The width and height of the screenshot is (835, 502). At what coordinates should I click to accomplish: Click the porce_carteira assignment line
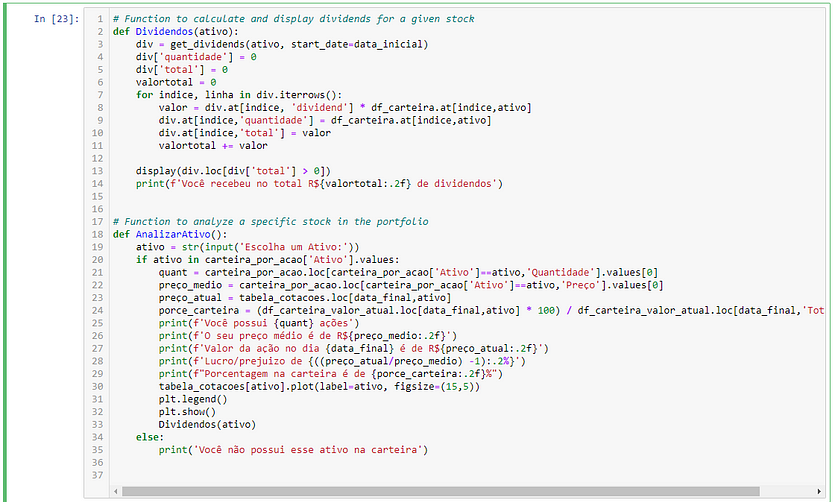(x=491, y=310)
